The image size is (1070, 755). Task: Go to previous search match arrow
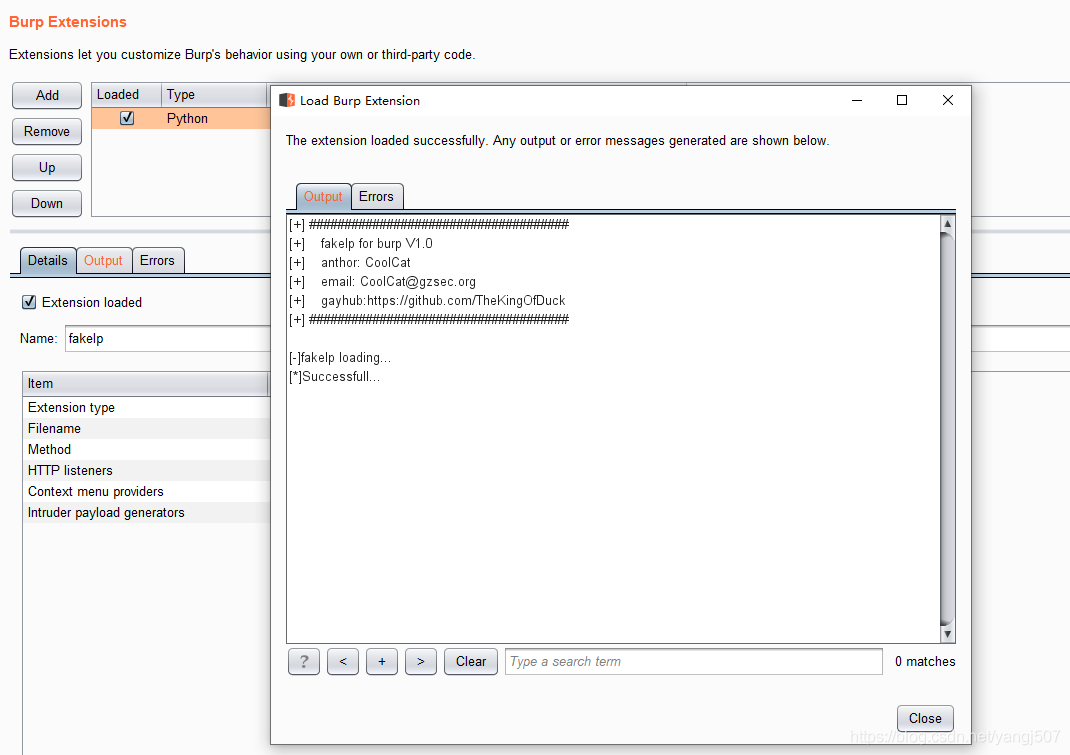click(343, 661)
